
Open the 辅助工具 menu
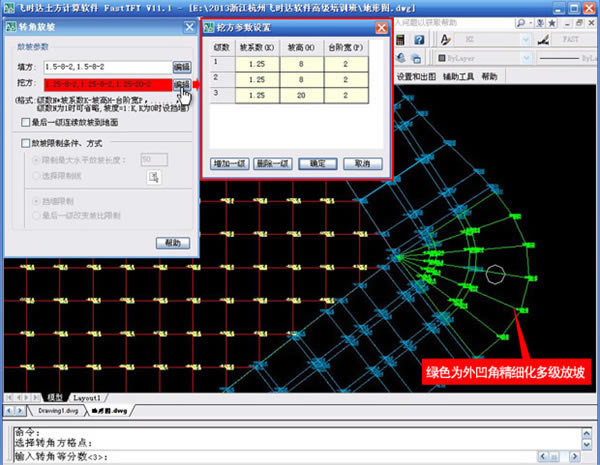pos(458,77)
